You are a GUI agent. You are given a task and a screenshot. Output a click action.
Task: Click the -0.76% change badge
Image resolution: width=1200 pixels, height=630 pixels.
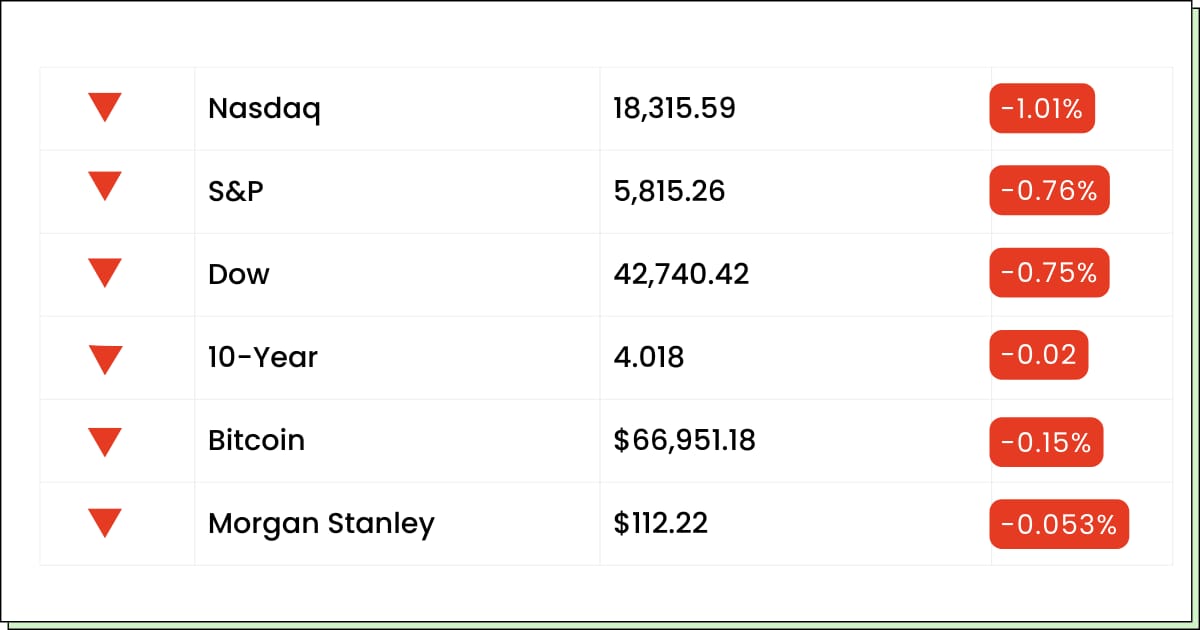pos(1049,190)
